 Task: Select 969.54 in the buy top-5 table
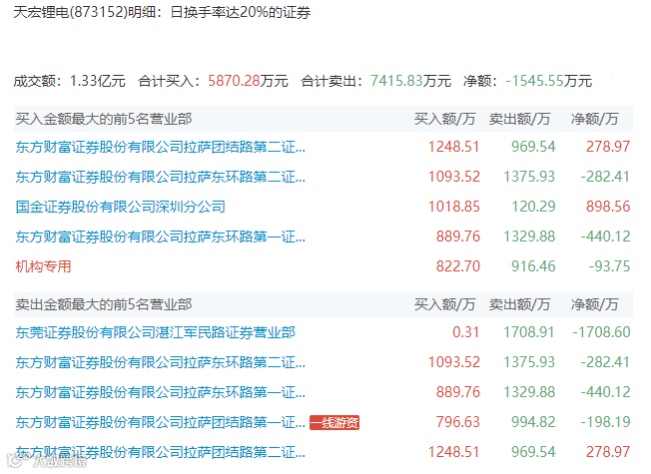click(x=534, y=147)
